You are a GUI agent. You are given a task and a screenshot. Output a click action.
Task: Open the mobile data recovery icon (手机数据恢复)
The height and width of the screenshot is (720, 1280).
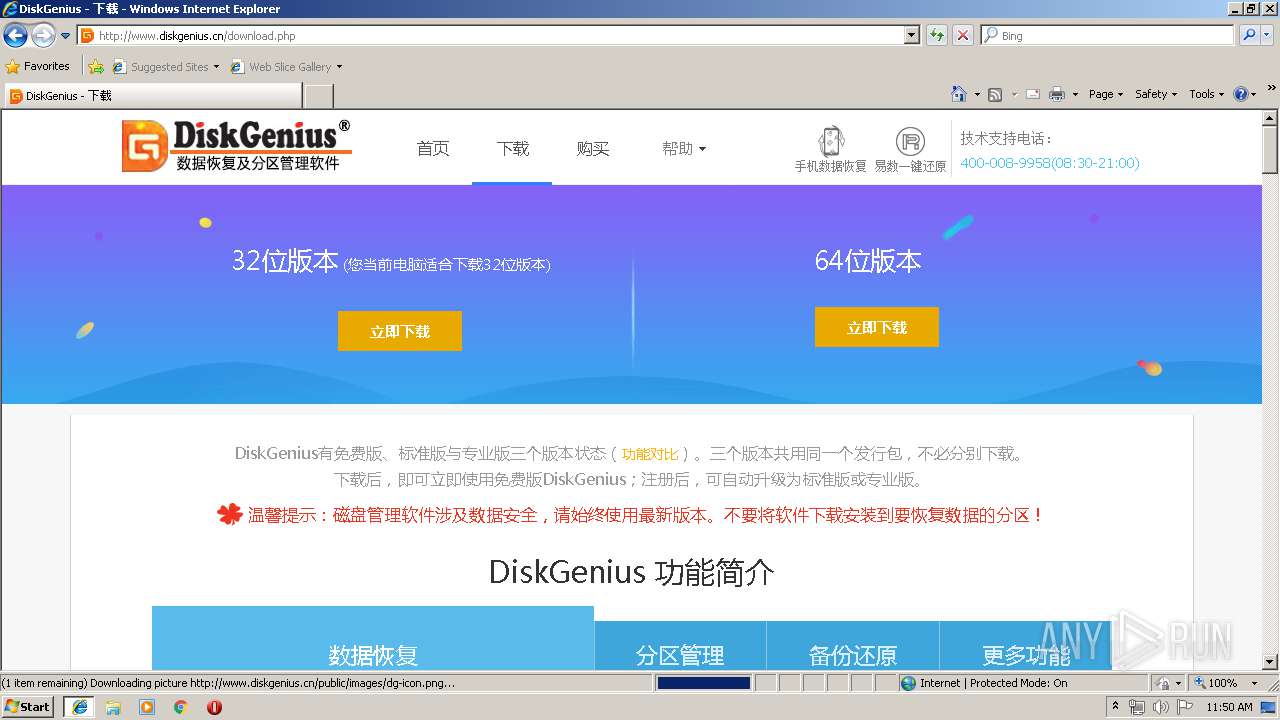pyautogui.click(x=830, y=150)
